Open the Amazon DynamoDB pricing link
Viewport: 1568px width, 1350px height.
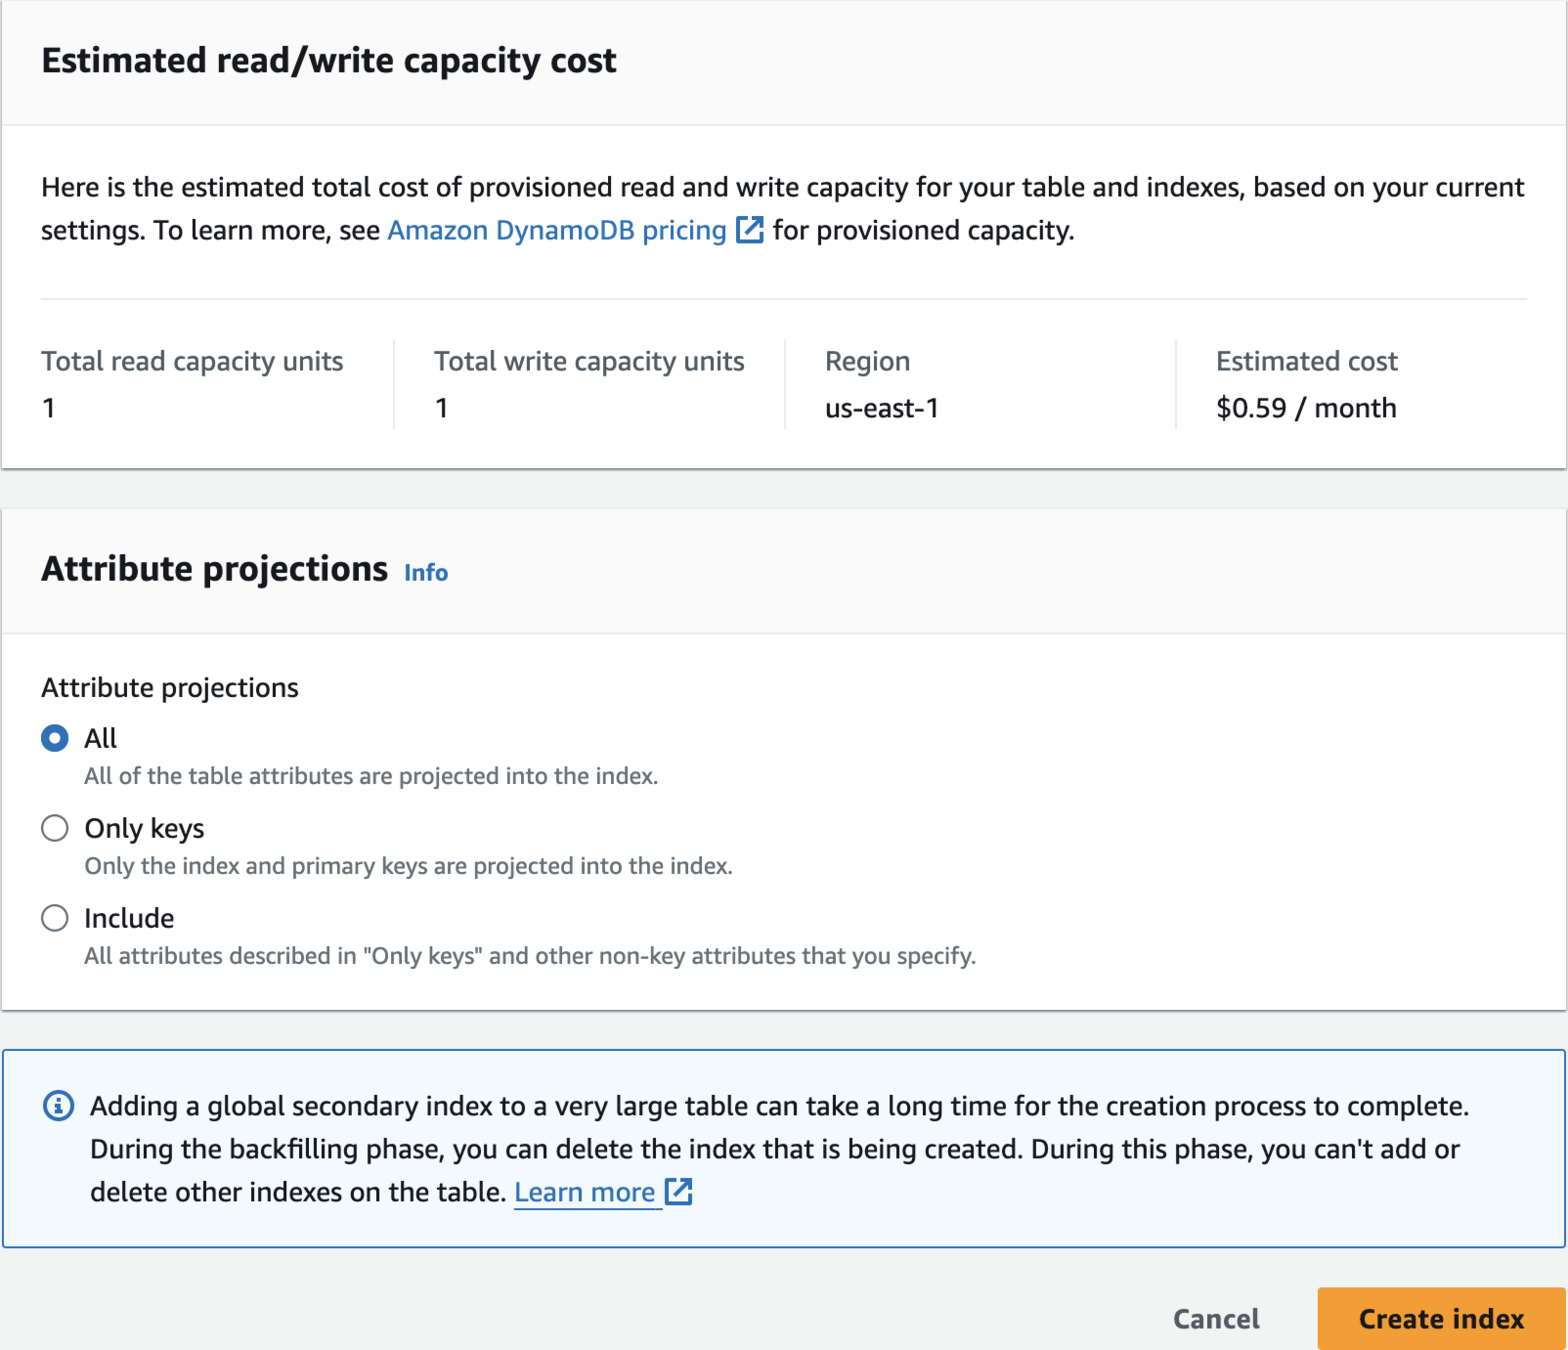pos(556,231)
